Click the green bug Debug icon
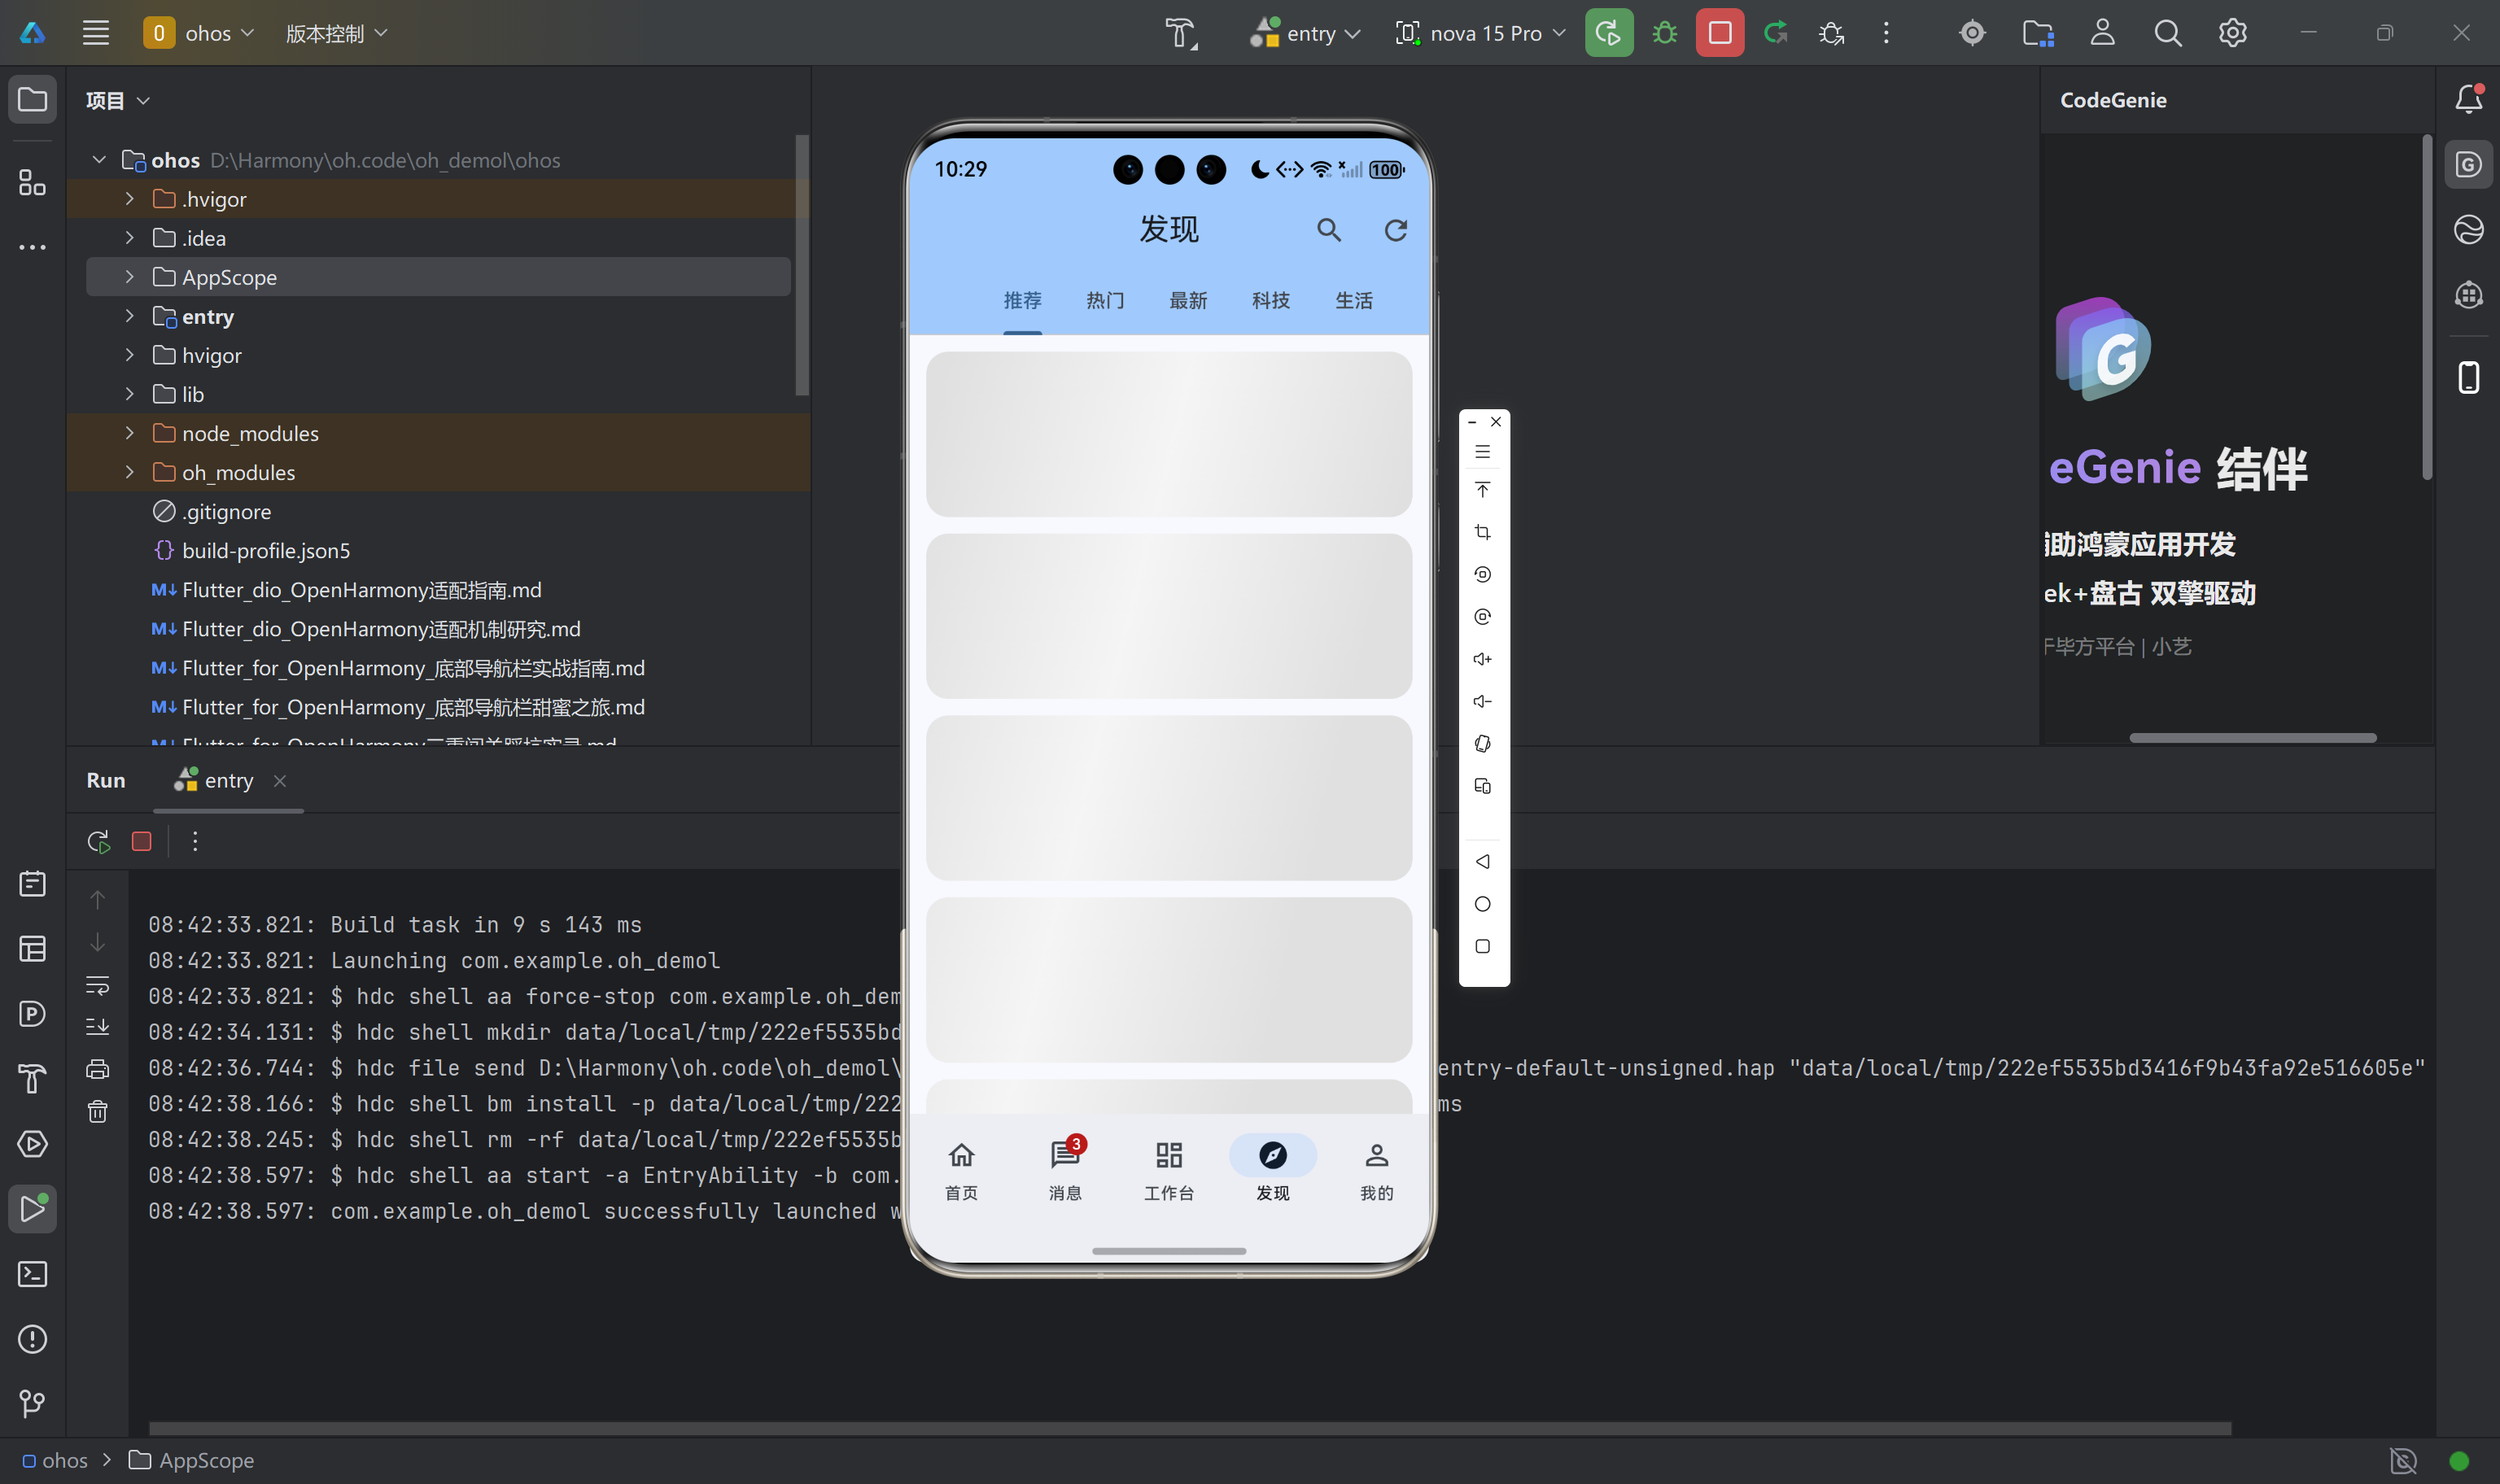Image resolution: width=2500 pixels, height=1484 pixels. pos(1665,33)
